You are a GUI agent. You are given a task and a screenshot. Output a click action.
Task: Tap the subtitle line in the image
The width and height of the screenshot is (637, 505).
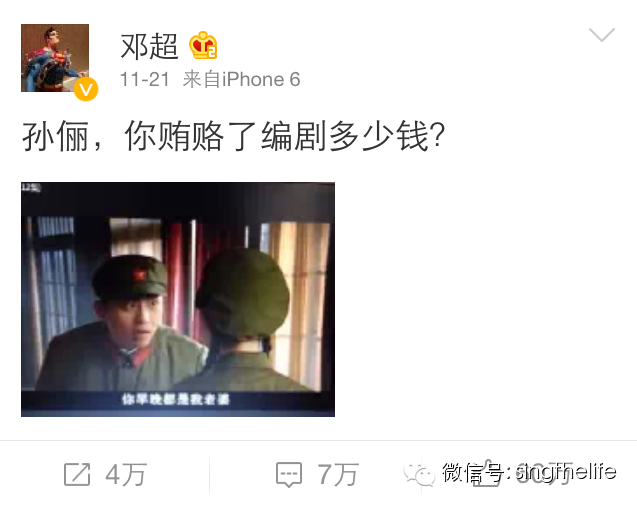point(176,399)
